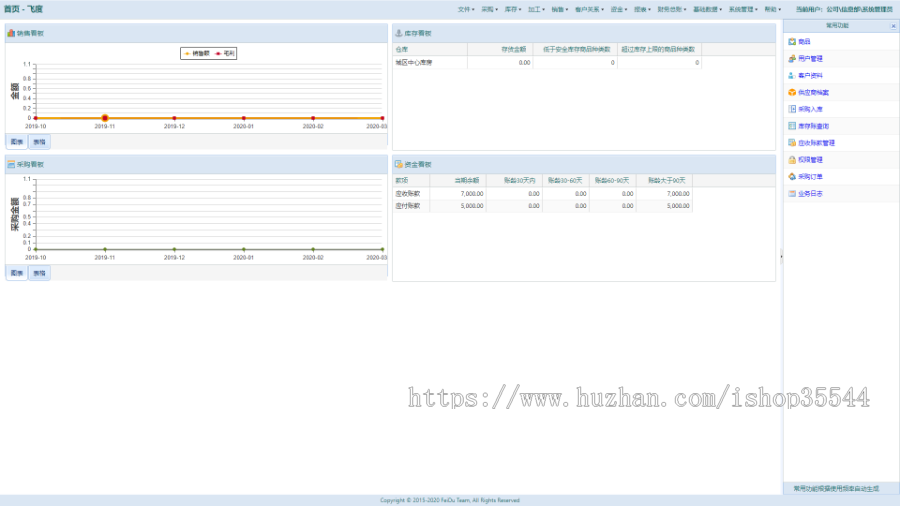Click the highlighted 2019-11 sales data point
900x506 pixels.
pyautogui.click(x=105, y=118)
